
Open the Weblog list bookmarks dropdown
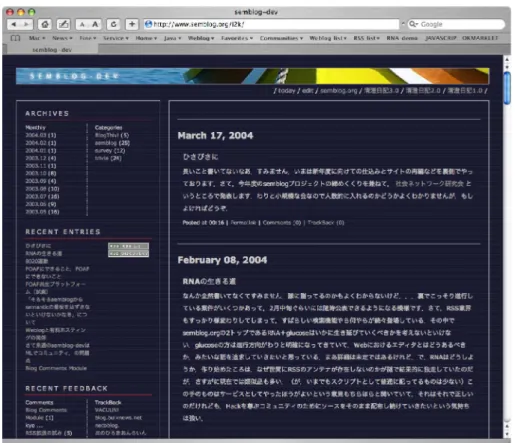pos(328,38)
